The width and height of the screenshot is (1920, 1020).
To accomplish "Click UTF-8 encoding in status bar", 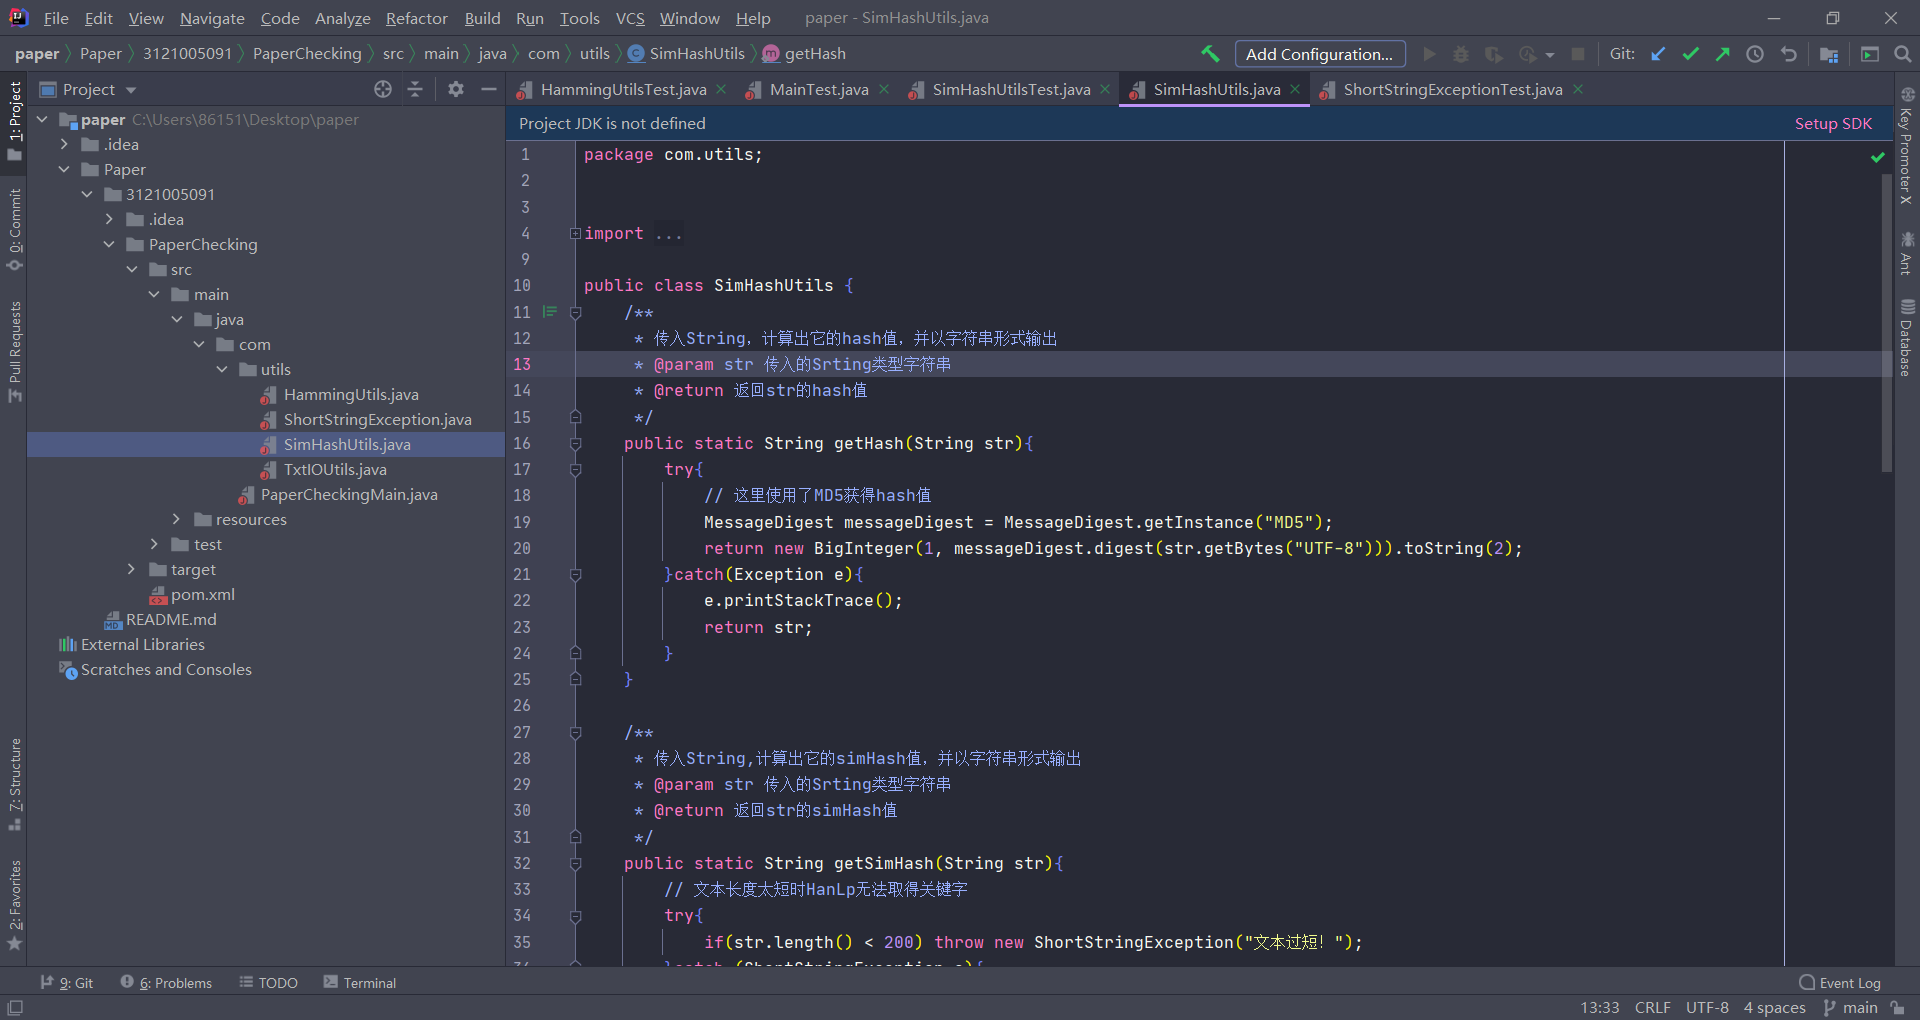I will point(1707,1007).
